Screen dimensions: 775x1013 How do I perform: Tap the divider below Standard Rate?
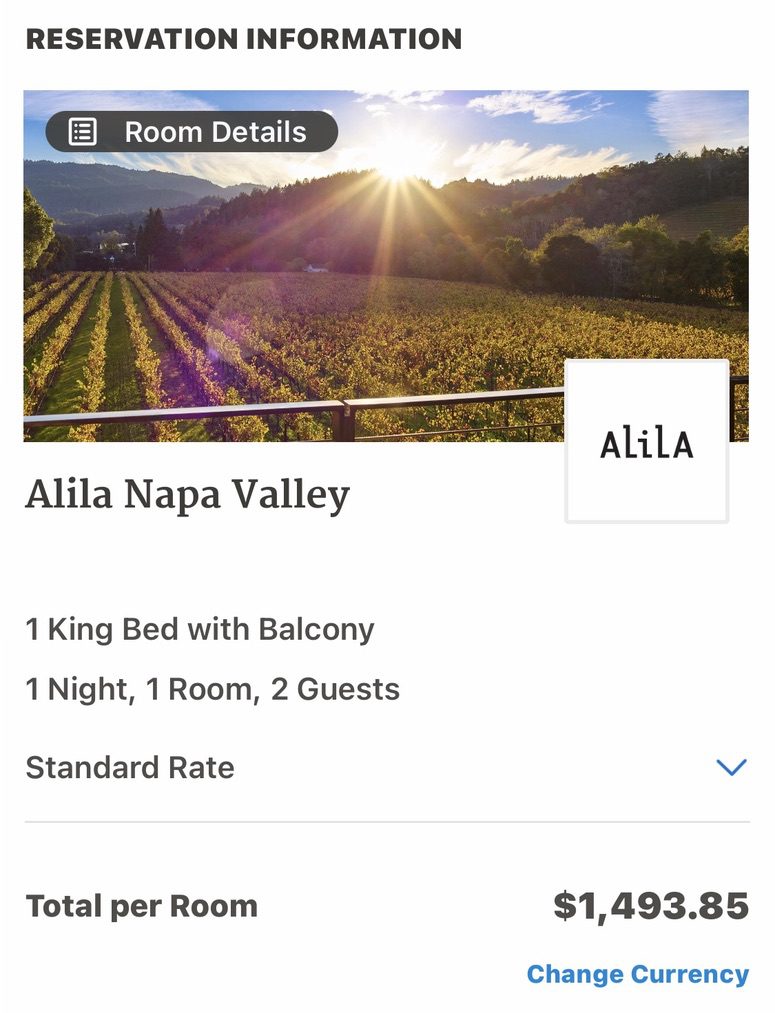coord(387,822)
